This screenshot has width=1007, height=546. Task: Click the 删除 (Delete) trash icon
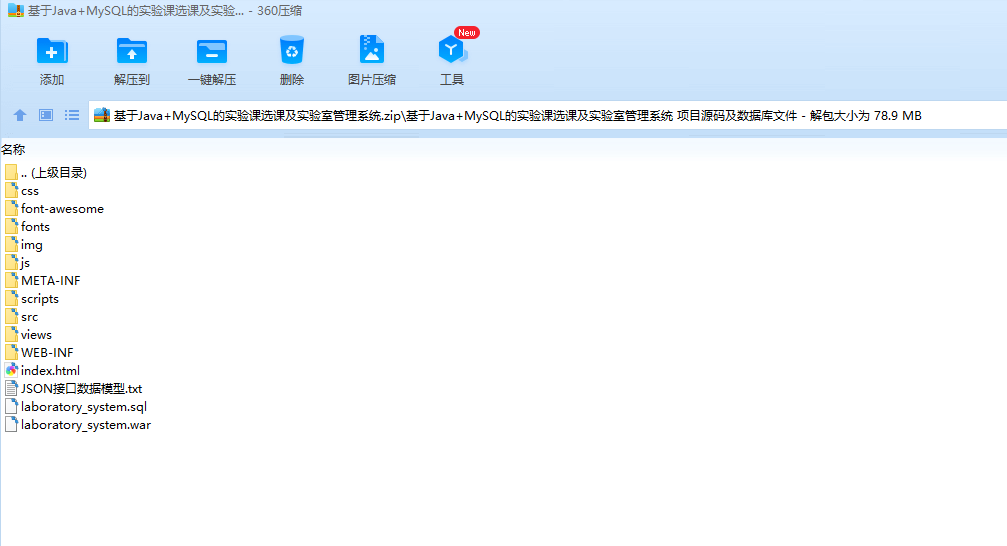pos(292,50)
